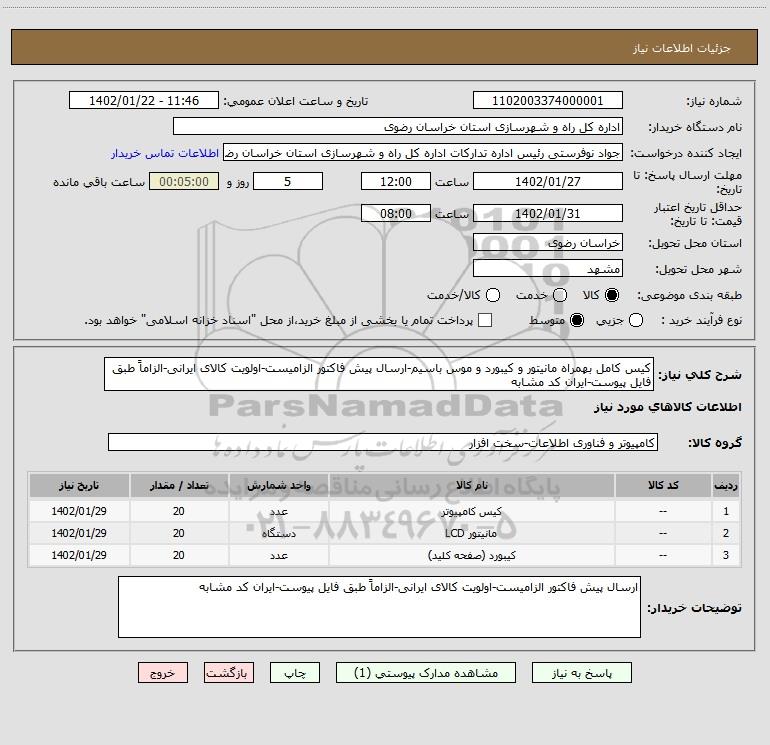The width and height of the screenshot is (770, 745).
Task: Click the need number field 1102003374000001
Action: coord(548,101)
